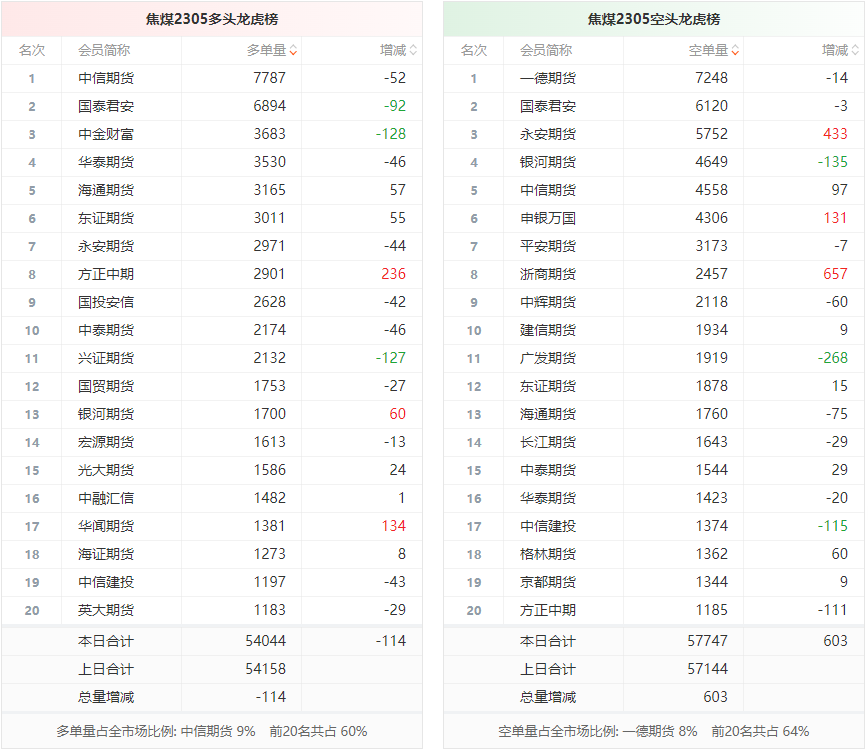Open 一德期货 in the short ranking

pos(547,78)
